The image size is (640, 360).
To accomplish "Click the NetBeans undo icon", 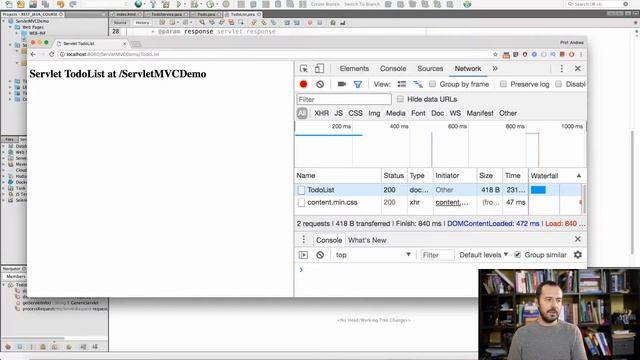I will 60,4.
